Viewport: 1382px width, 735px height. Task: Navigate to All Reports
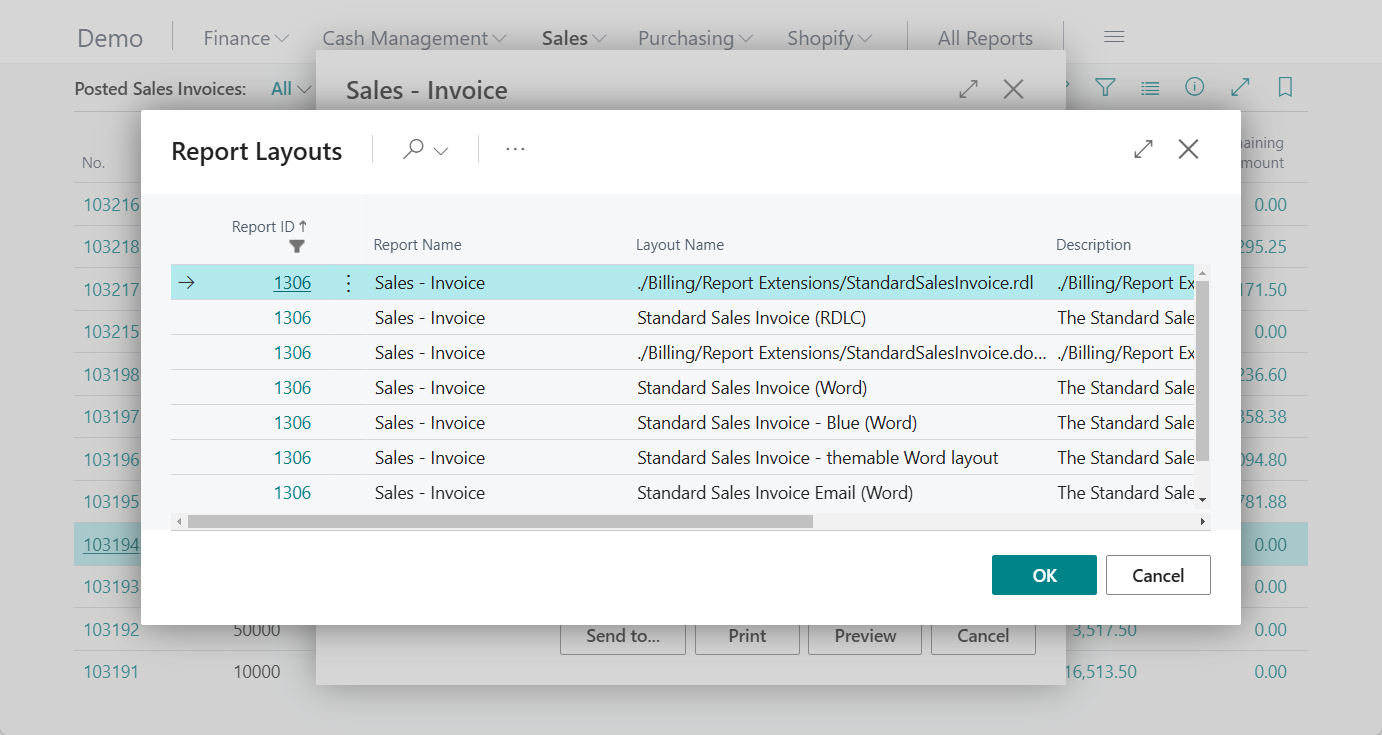coord(985,37)
